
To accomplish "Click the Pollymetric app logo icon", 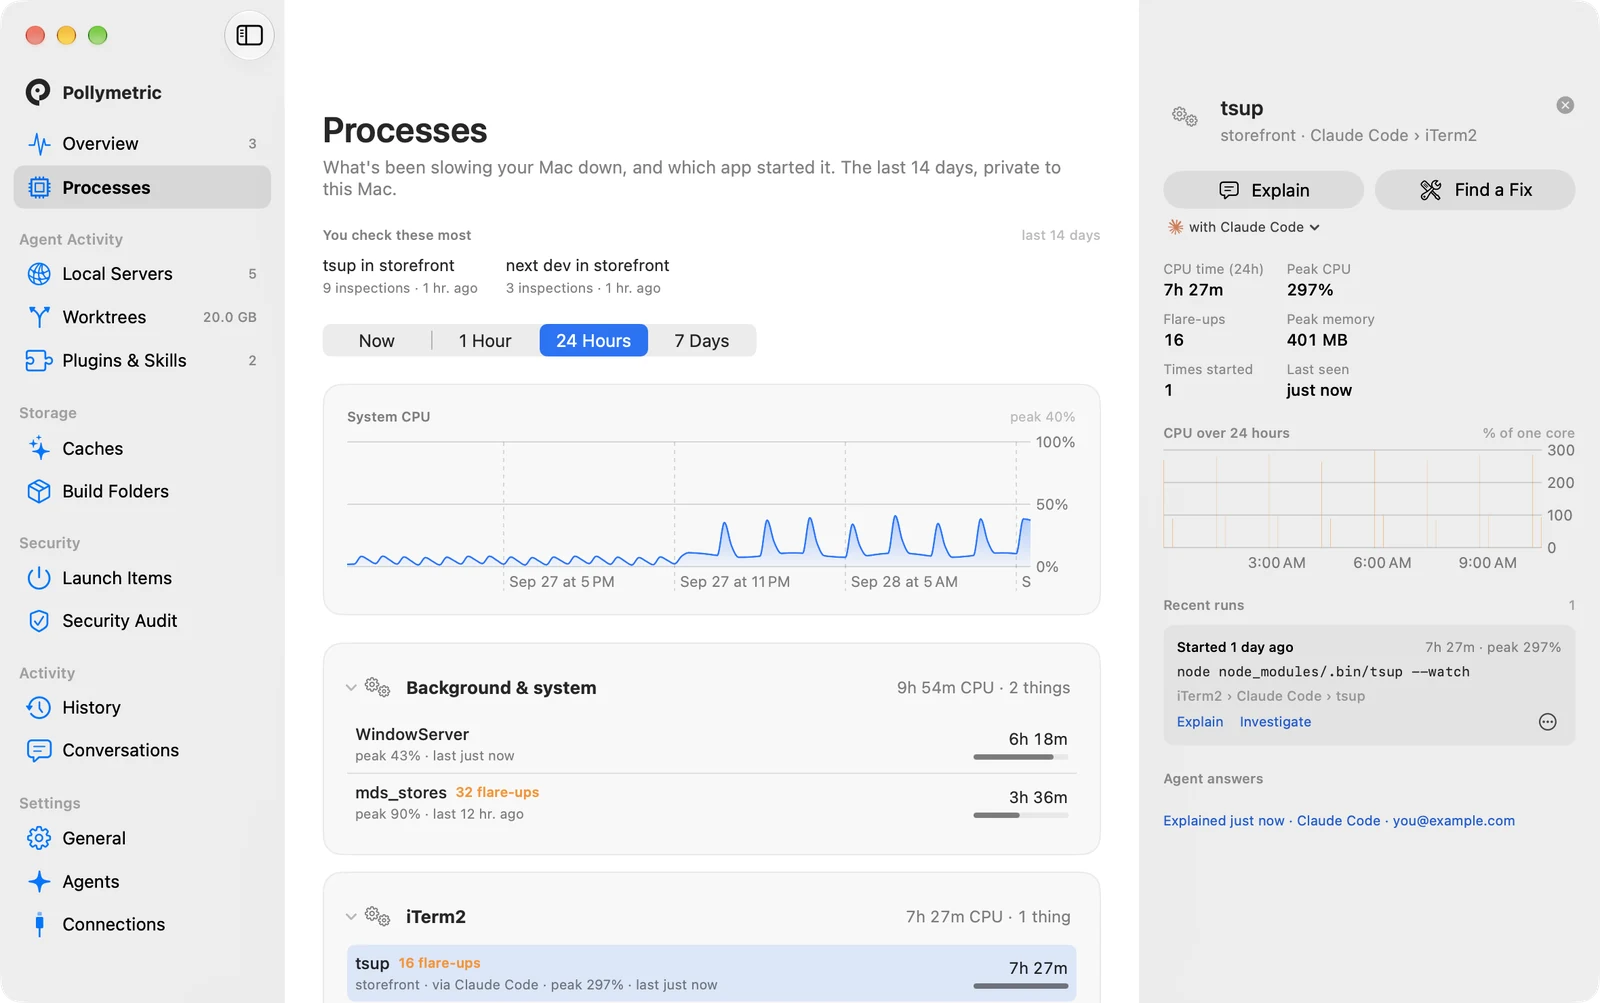I will coord(38,92).
